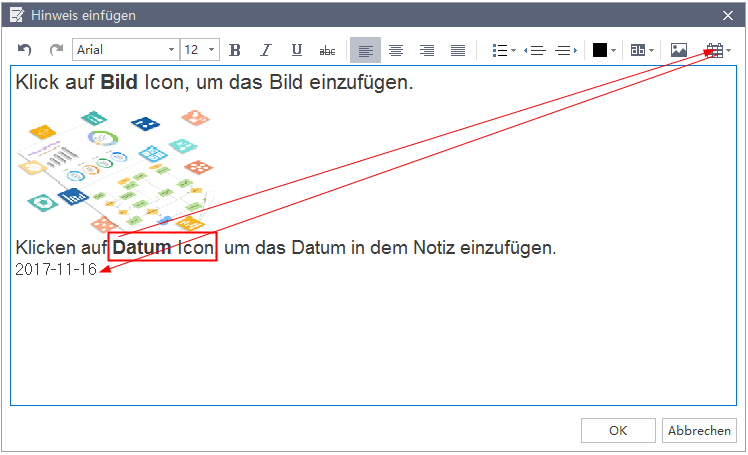Expand the bullet list style arrow

click(x=513, y=50)
